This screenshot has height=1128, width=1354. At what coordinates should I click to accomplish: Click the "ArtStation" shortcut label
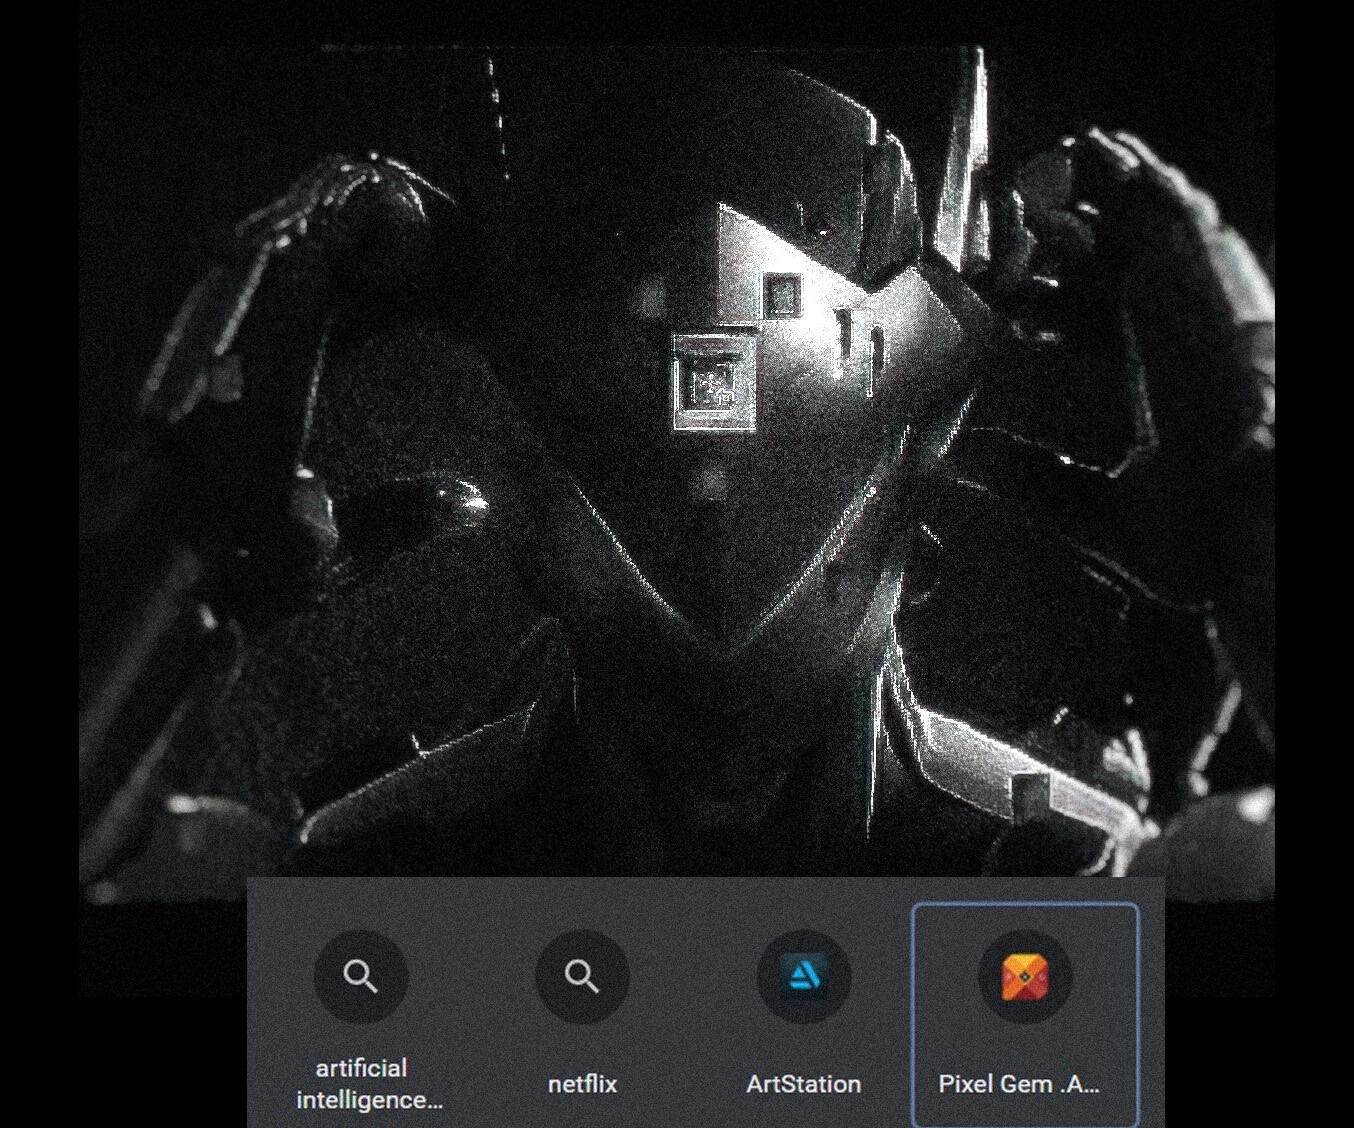point(804,1084)
